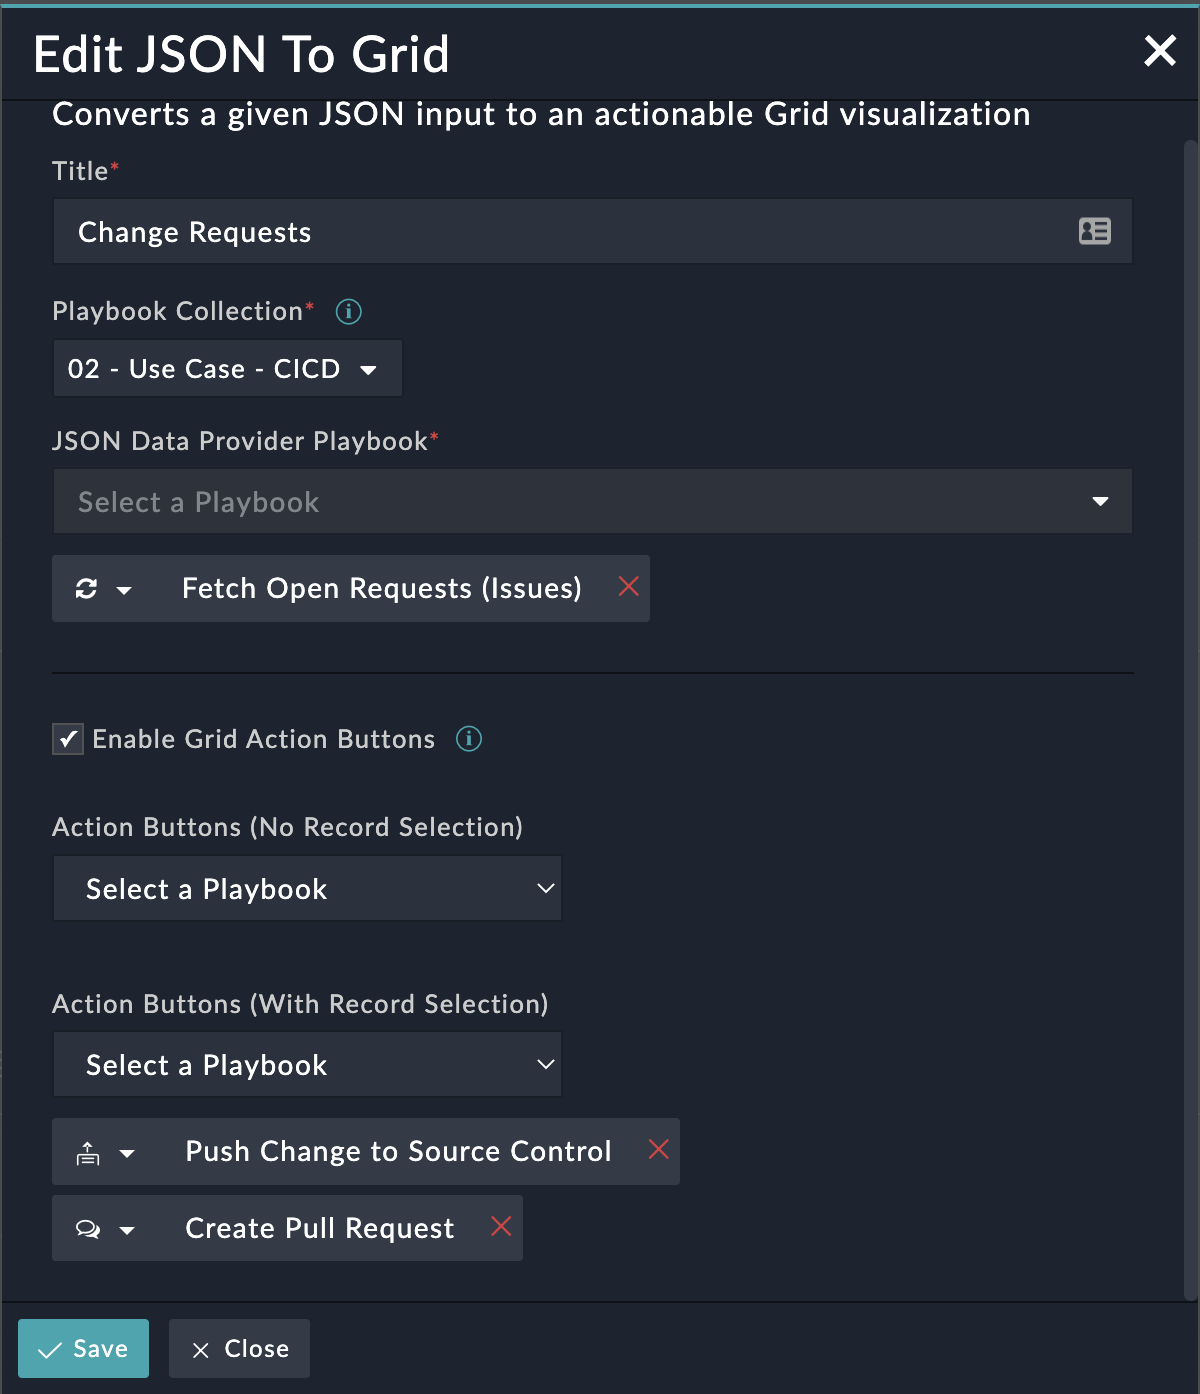Click the upload icon beside Push Change
This screenshot has height=1394, width=1200.
88,1153
